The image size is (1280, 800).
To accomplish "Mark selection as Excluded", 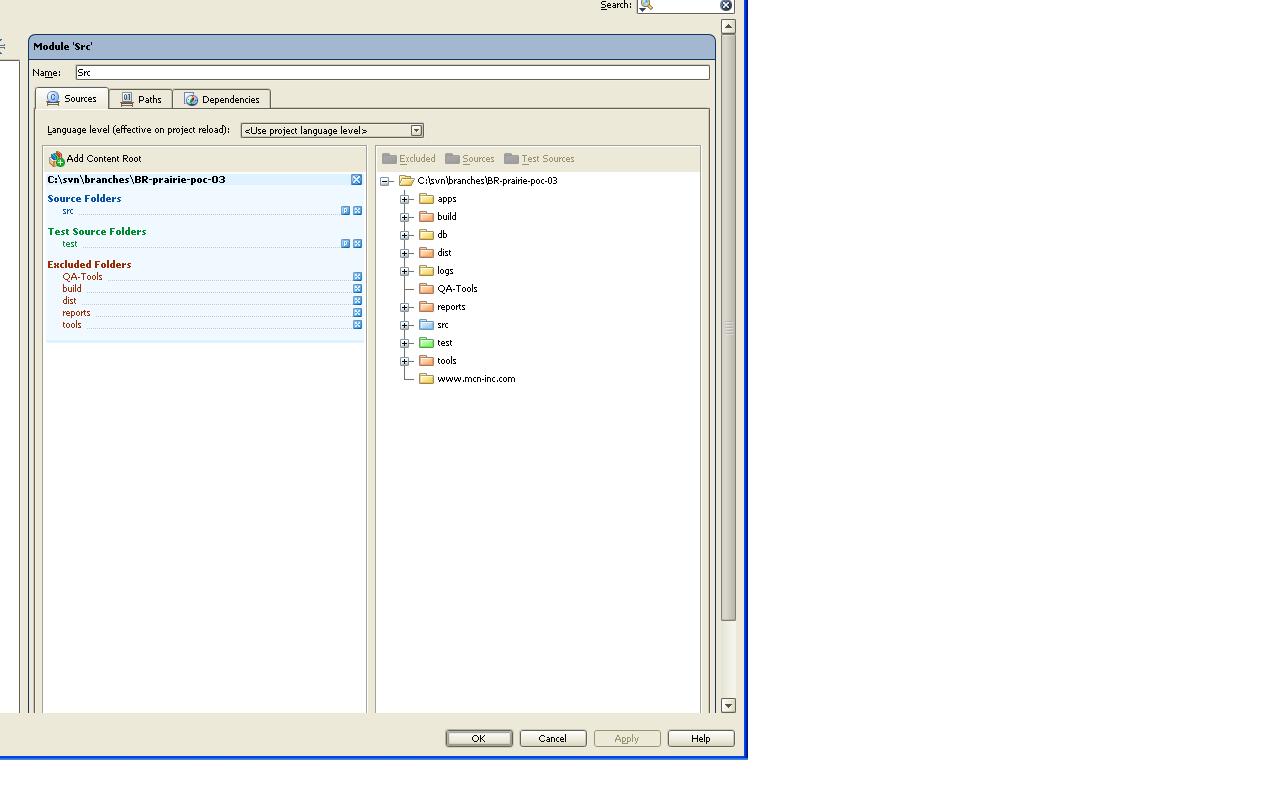I will pos(409,159).
